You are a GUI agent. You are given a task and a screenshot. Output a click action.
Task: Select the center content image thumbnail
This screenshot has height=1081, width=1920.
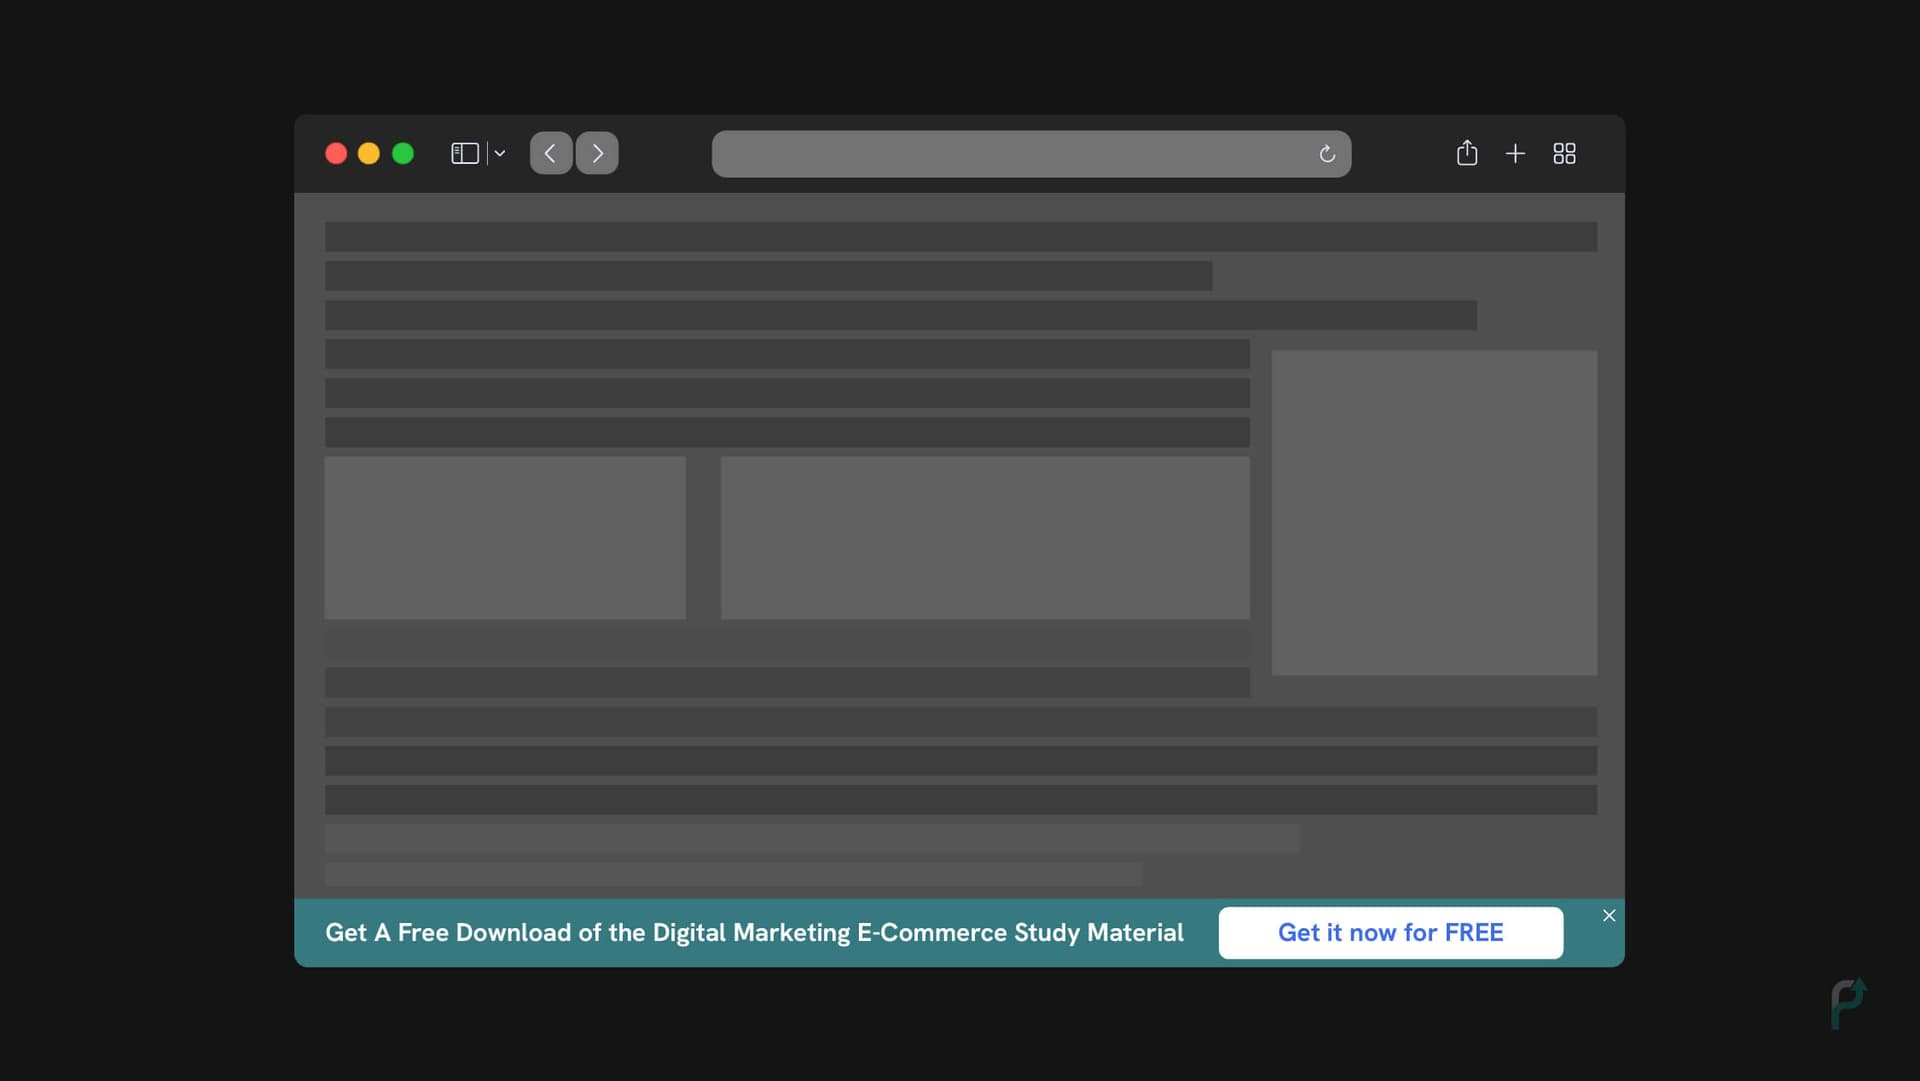[984, 538]
